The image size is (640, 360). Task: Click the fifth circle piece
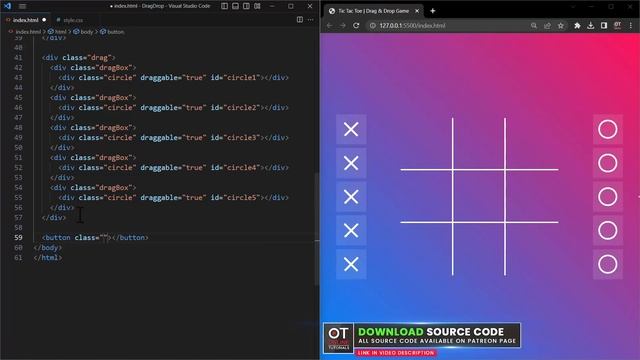pos(608,264)
